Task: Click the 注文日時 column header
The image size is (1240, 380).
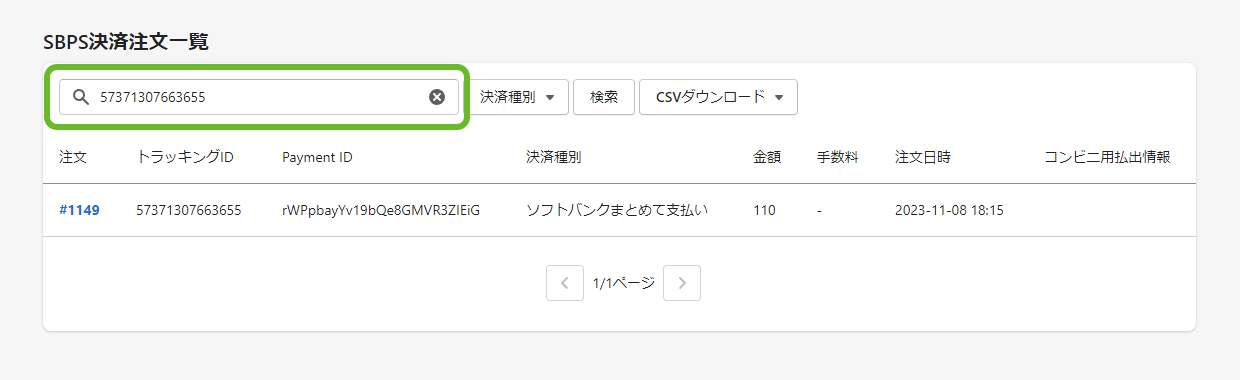Action: tap(923, 157)
